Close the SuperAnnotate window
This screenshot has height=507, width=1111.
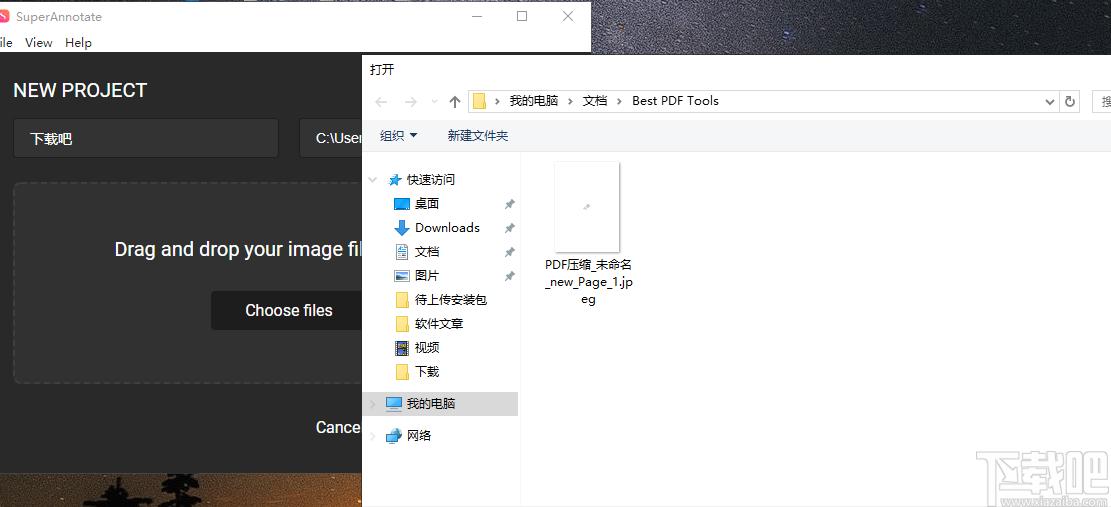pos(568,16)
